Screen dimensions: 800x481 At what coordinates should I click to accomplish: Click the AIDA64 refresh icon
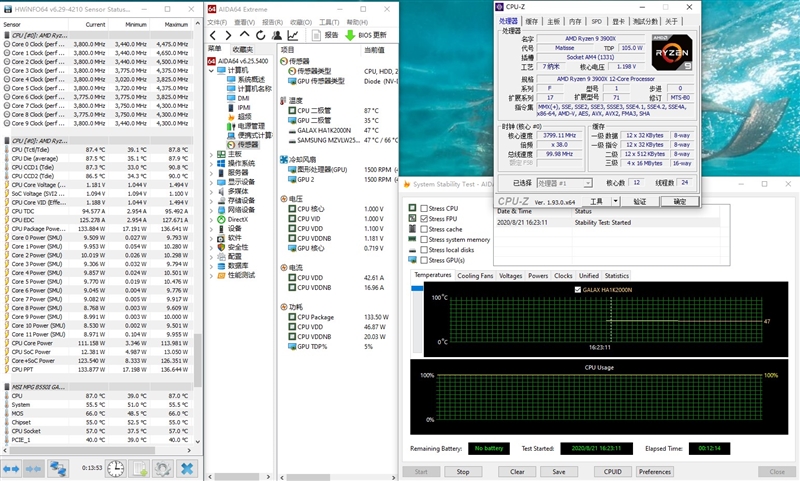[x=261, y=35]
